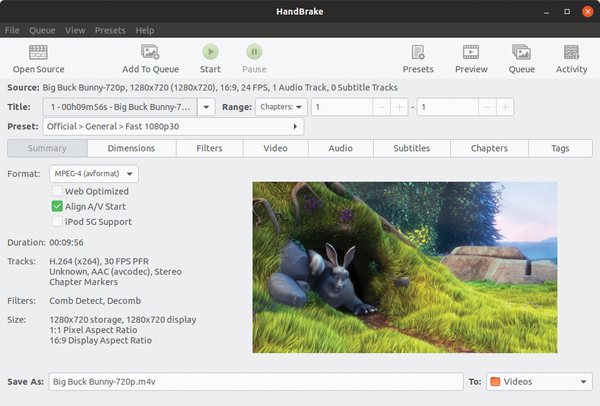This screenshot has height=406, width=600.
Task: Click the '1280x720 storage, 1280x720 display' text
Action: tap(122, 320)
